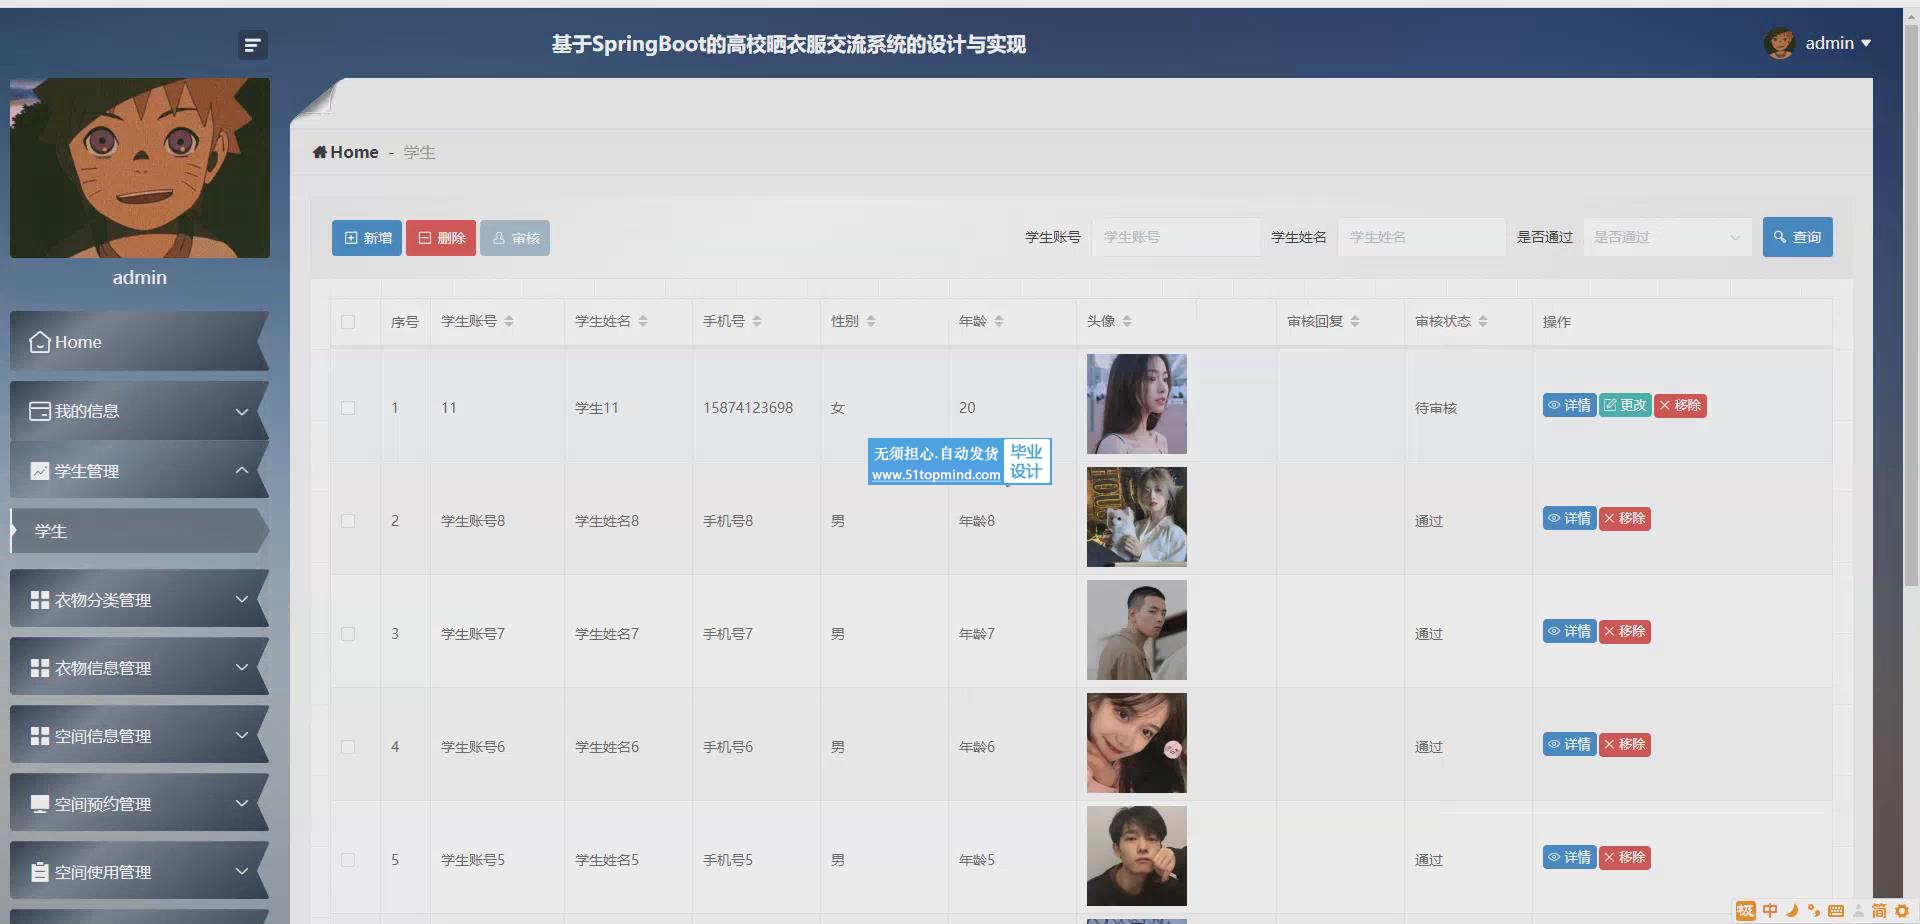The height and width of the screenshot is (924, 1920).
Task: Check the row for 学生11
Action: [348, 408]
